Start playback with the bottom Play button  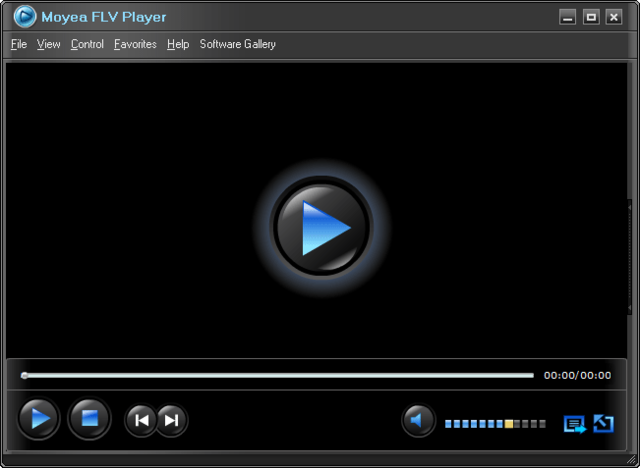39,418
